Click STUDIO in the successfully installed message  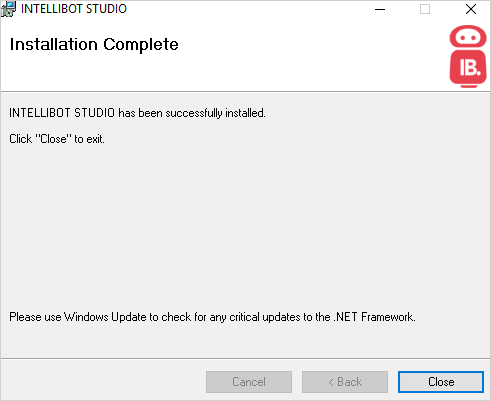point(94,113)
